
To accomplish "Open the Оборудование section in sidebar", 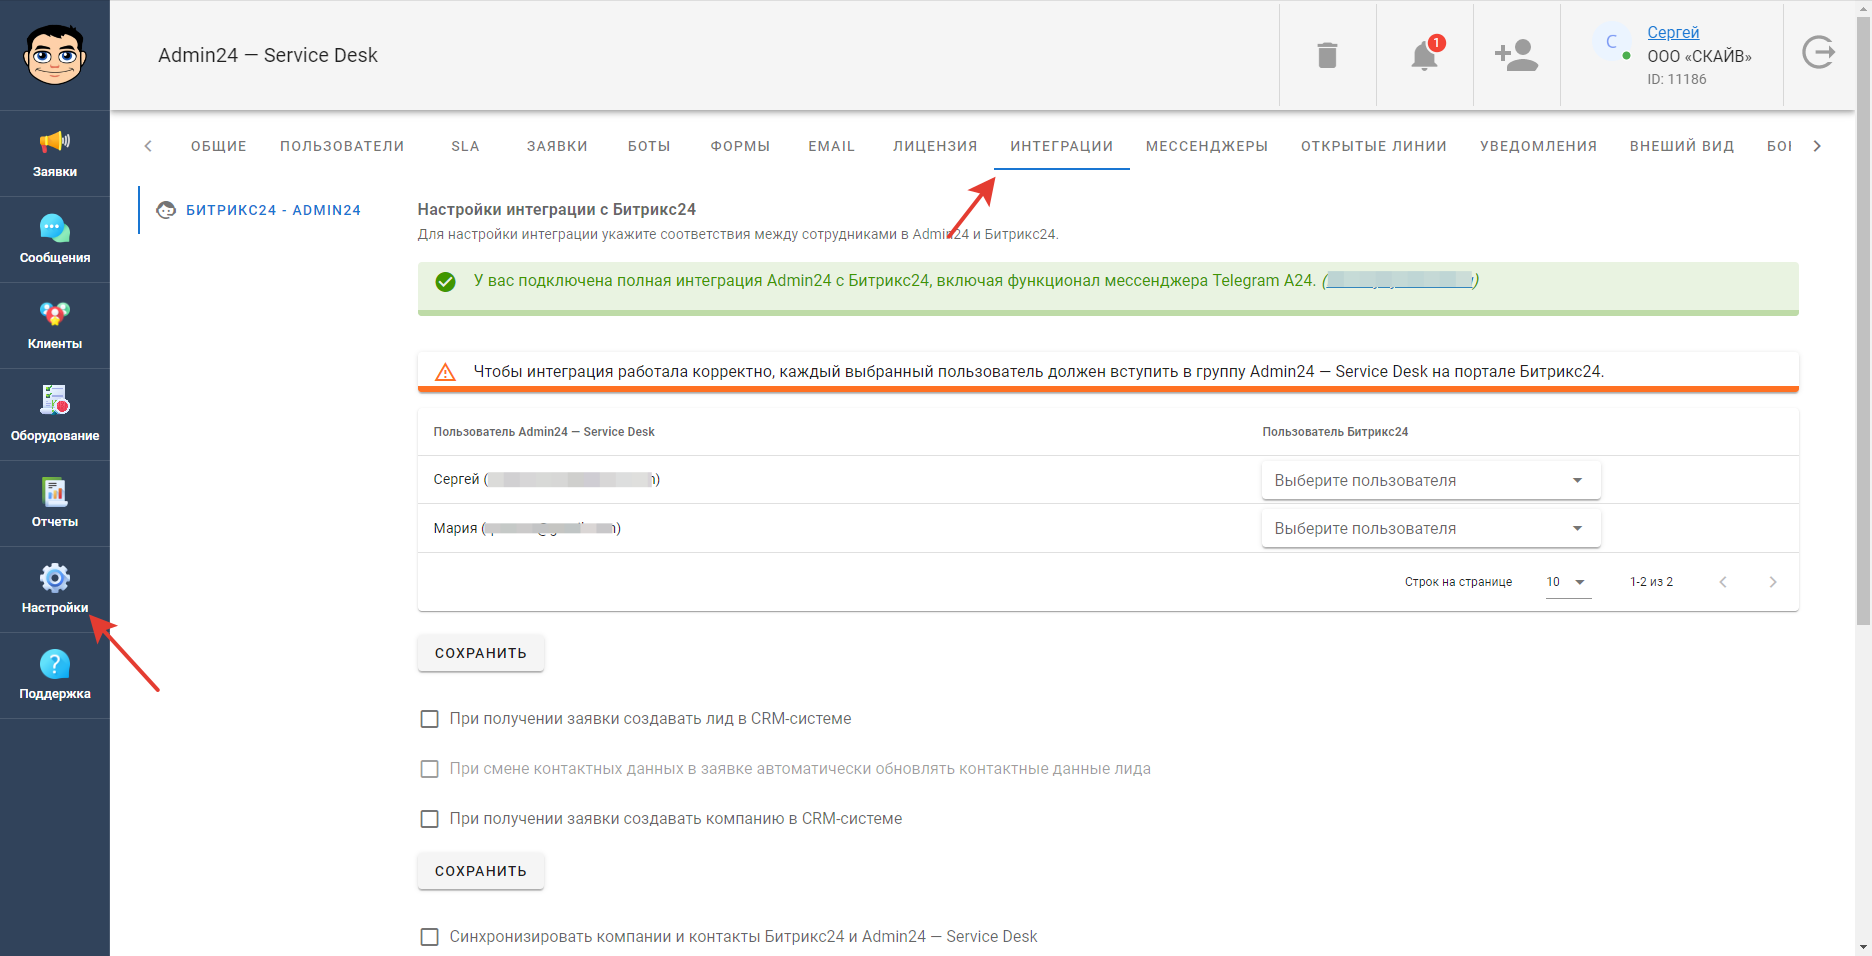I will pos(55,414).
